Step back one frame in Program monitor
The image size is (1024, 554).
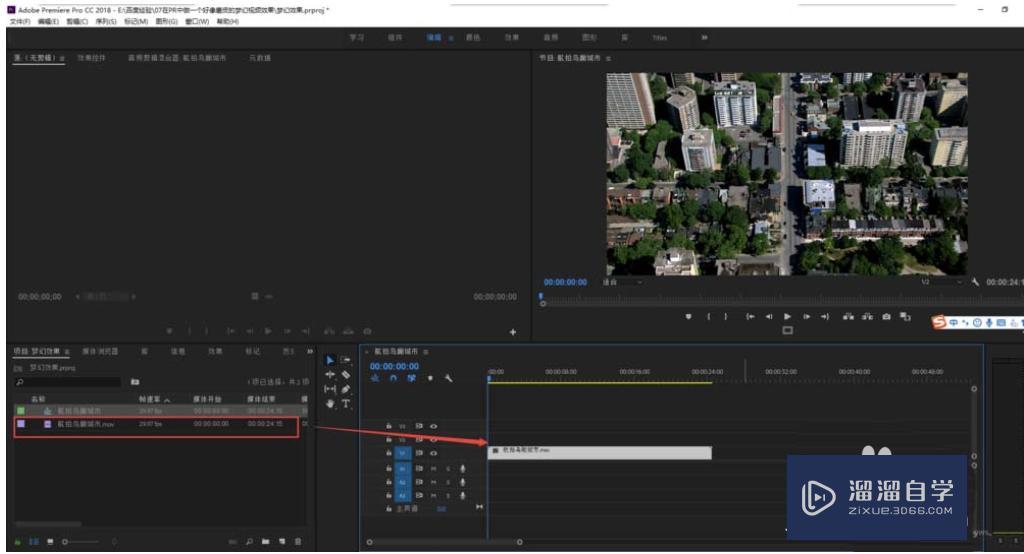point(769,316)
